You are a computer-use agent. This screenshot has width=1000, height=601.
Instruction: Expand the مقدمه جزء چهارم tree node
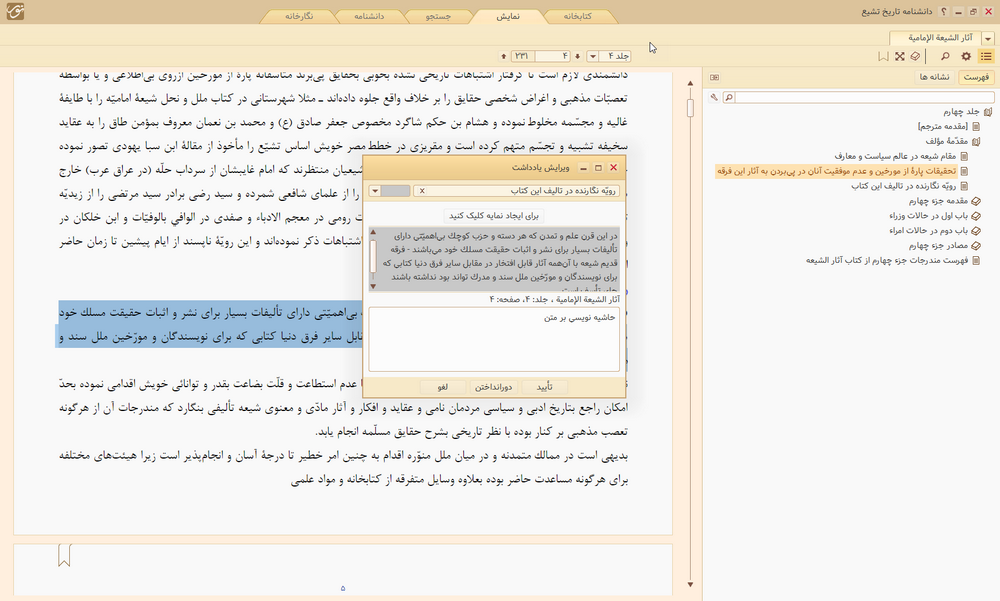coord(976,201)
